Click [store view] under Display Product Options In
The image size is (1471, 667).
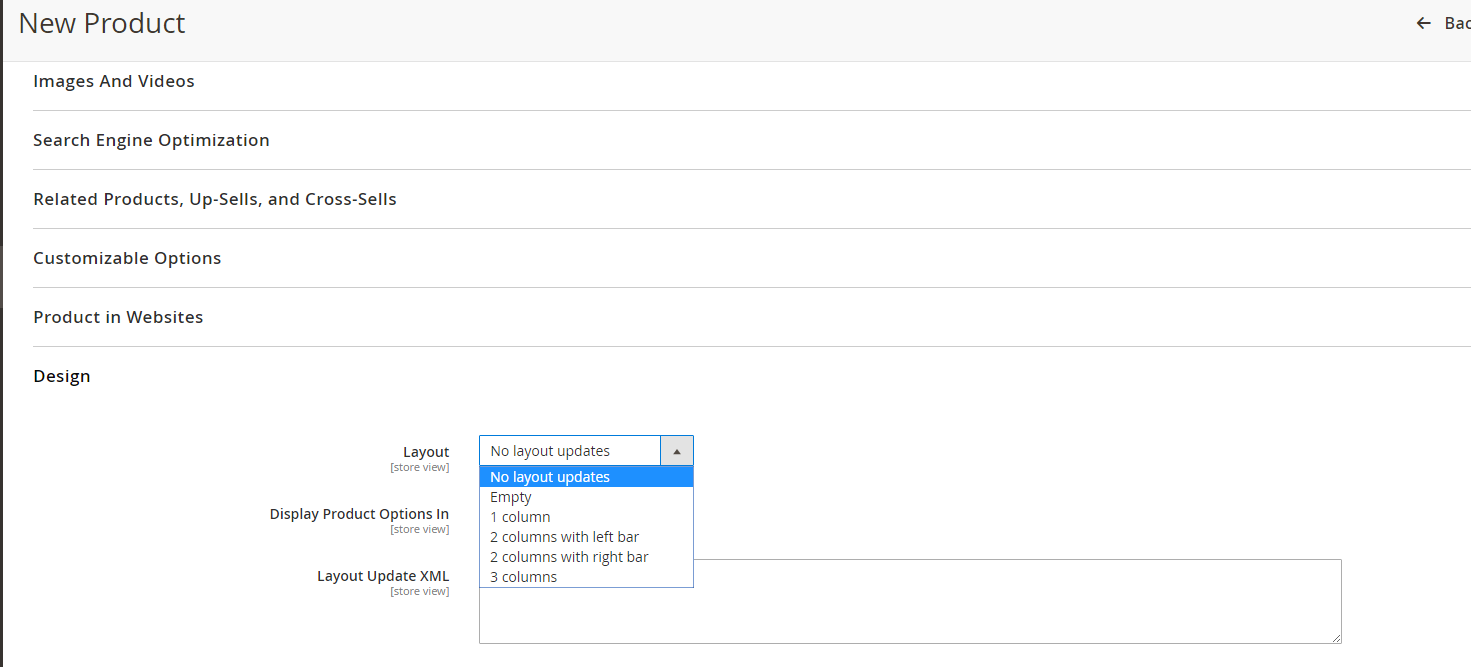click(x=420, y=529)
